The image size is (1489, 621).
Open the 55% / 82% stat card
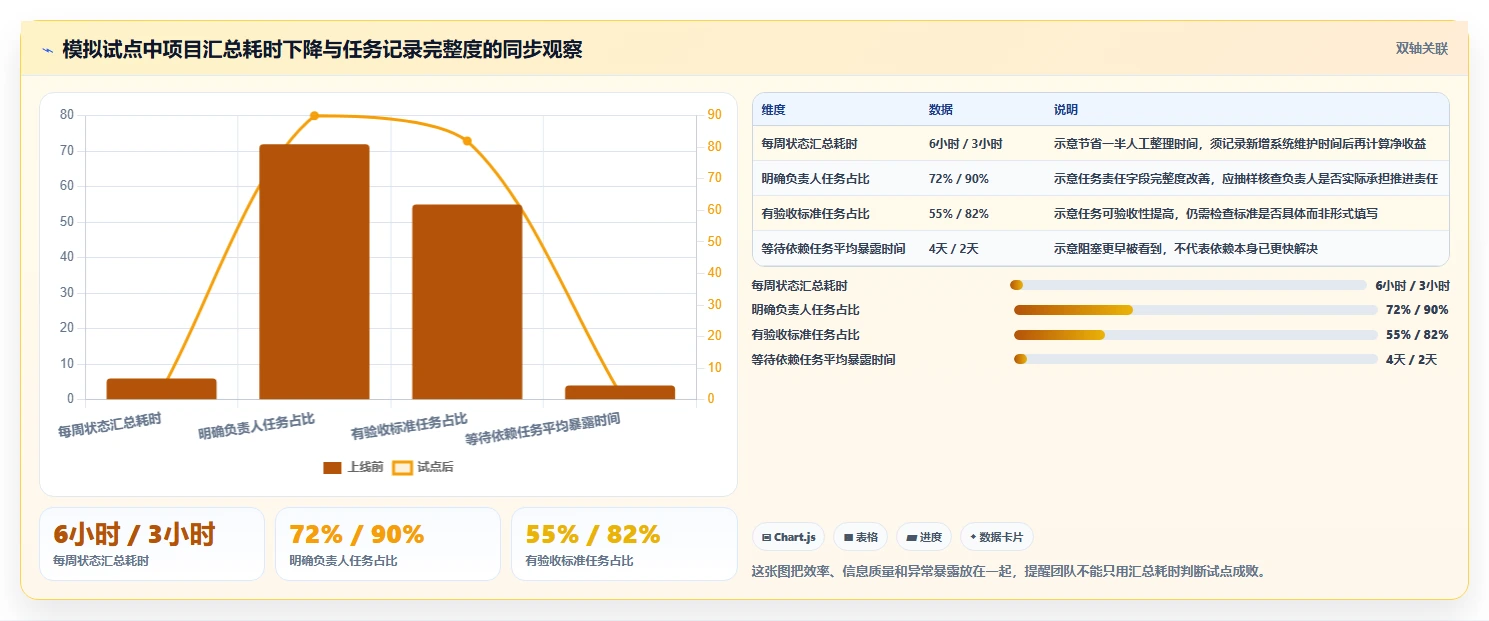(x=624, y=544)
